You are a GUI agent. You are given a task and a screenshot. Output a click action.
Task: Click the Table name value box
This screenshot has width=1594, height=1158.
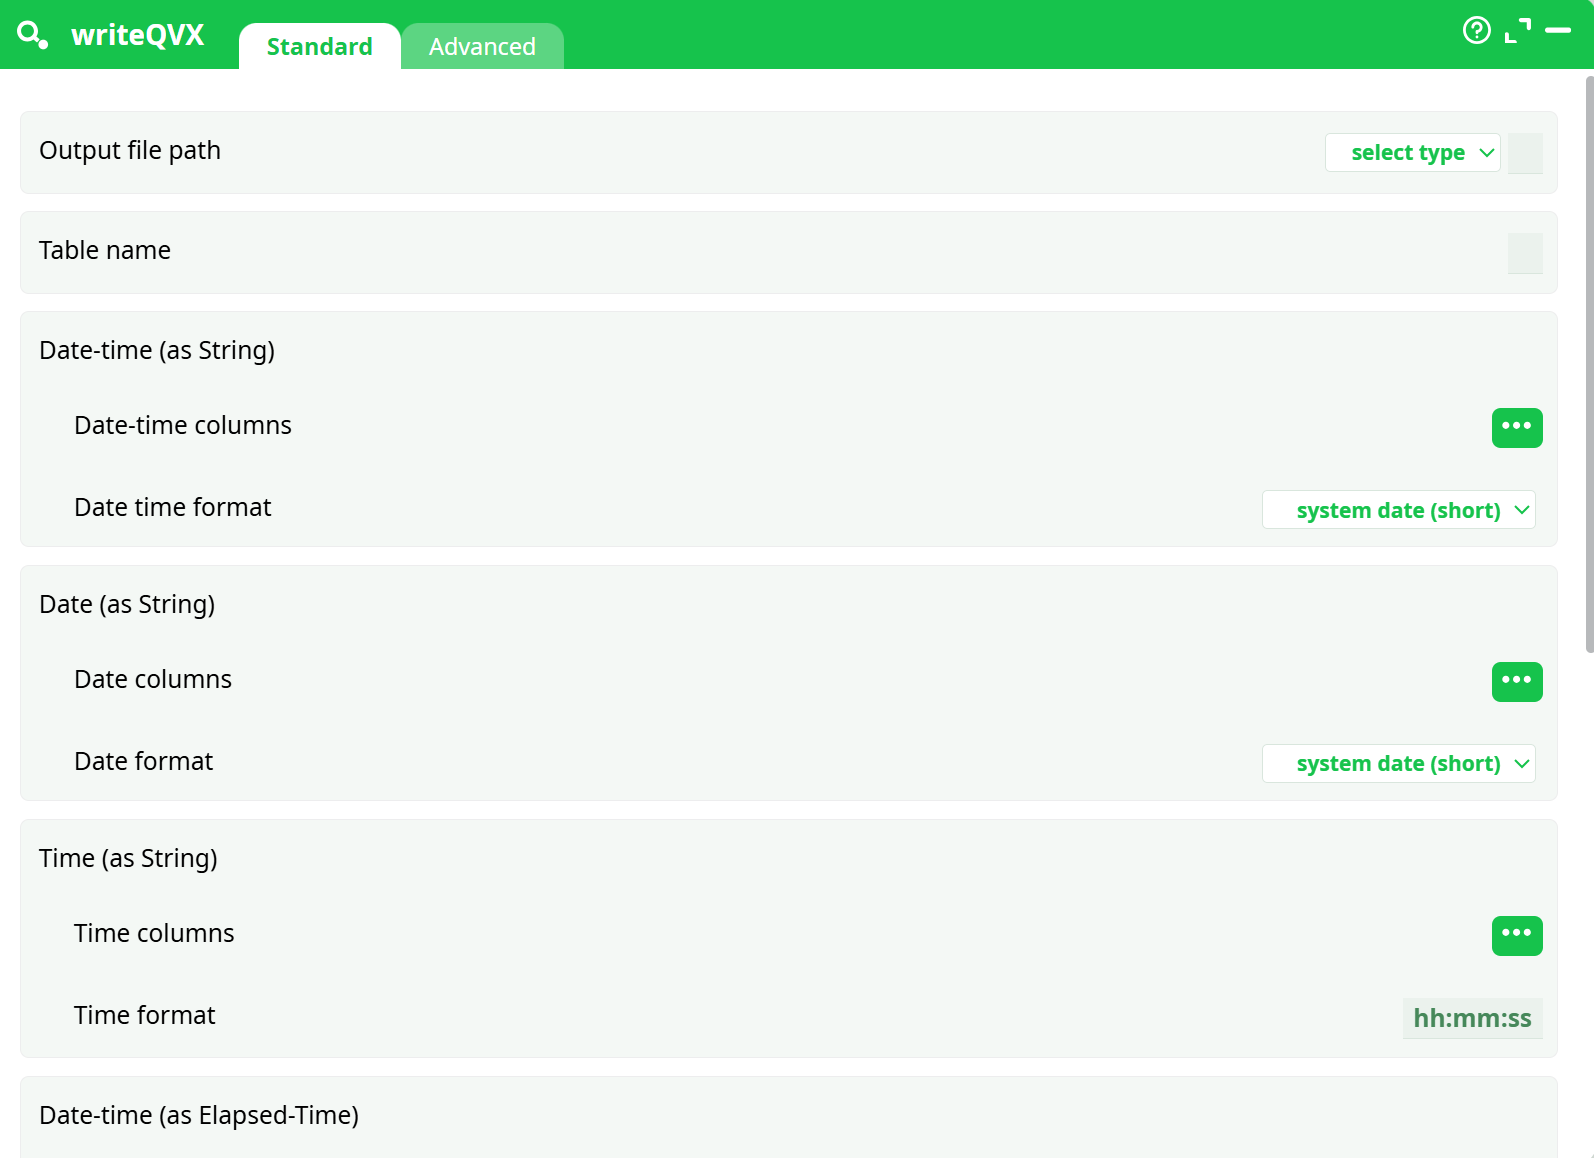pyautogui.click(x=1524, y=253)
